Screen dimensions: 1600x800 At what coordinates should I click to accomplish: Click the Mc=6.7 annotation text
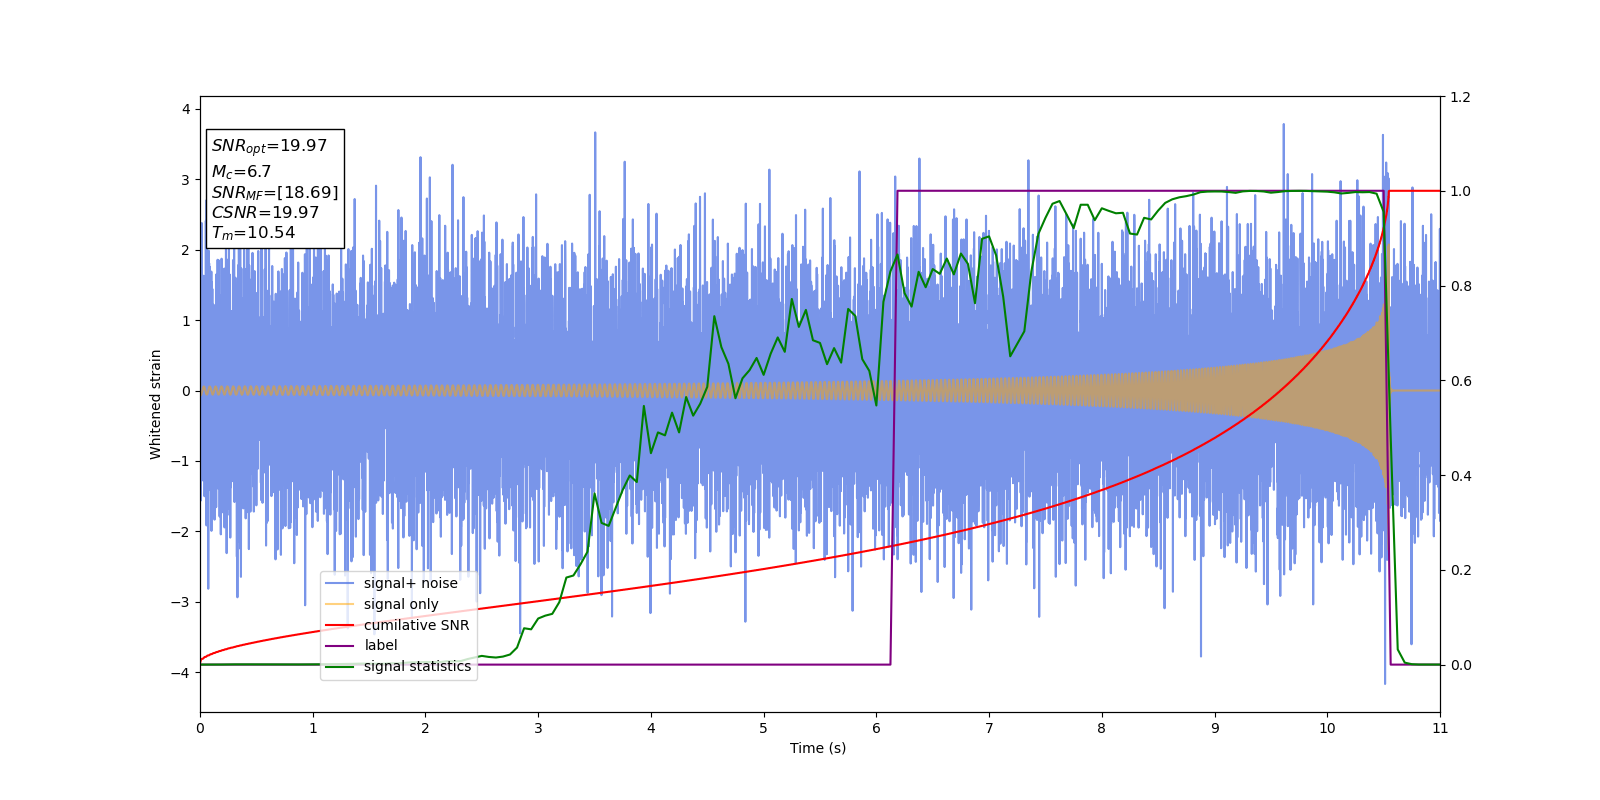tap(241, 172)
